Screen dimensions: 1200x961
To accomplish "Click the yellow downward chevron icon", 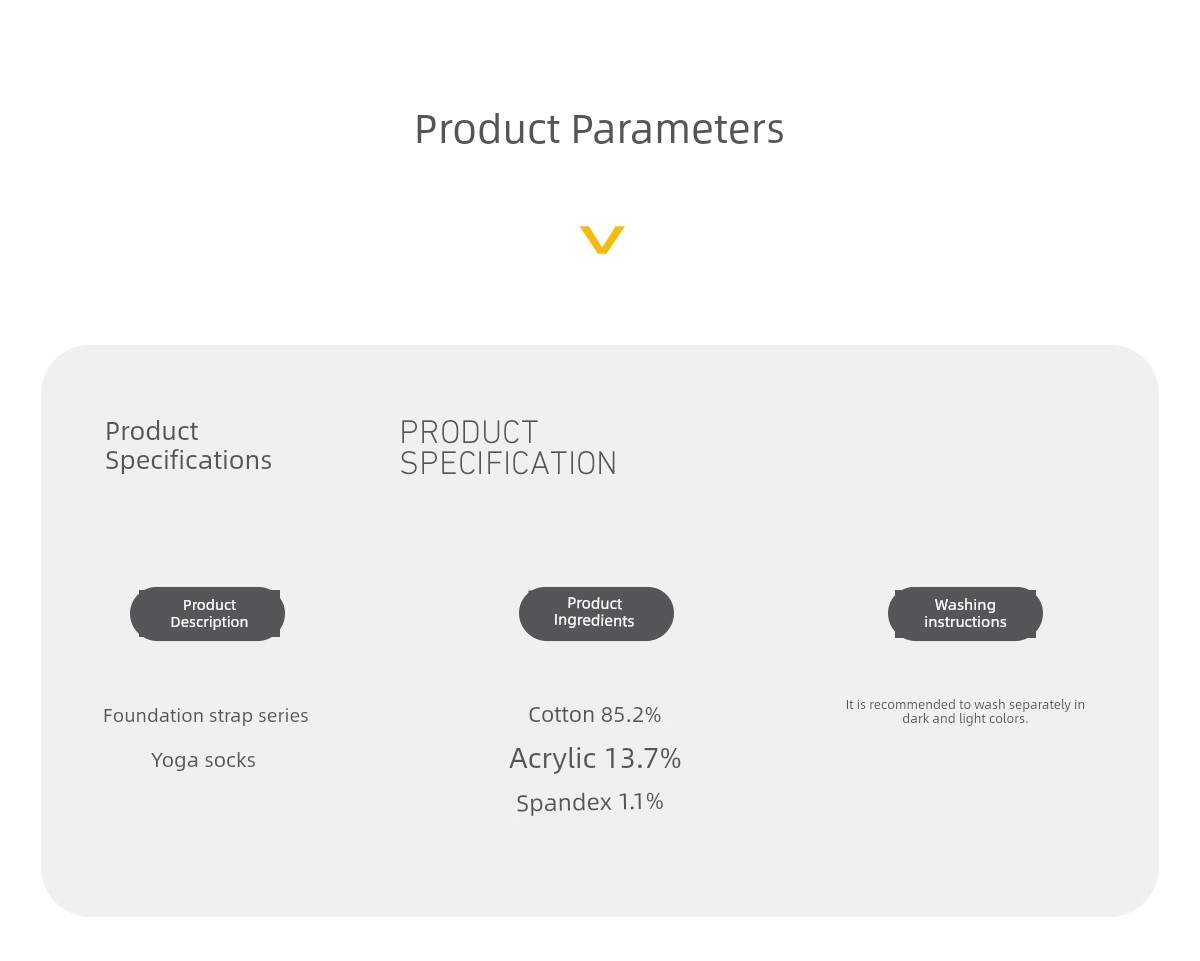I will point(602,240).
